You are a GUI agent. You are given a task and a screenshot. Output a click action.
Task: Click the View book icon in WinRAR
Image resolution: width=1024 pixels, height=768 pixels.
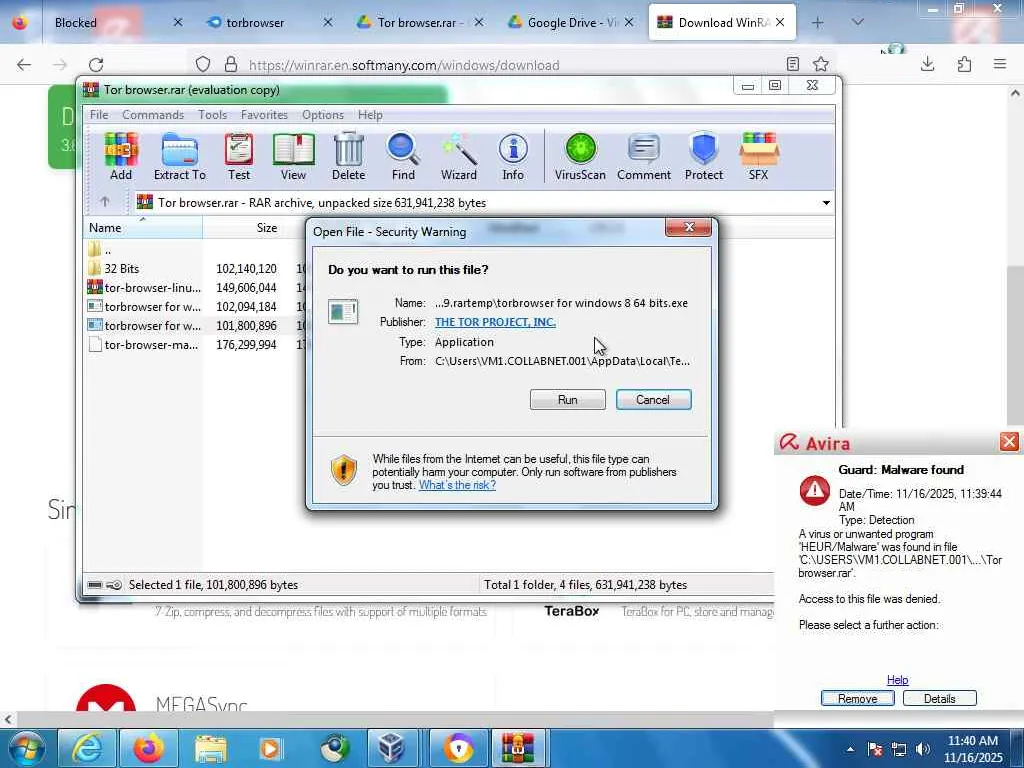[293, 157]
